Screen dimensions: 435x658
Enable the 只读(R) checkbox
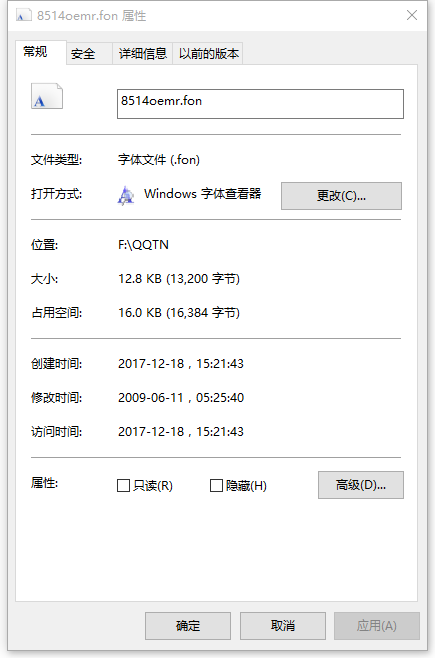[123, 486]
